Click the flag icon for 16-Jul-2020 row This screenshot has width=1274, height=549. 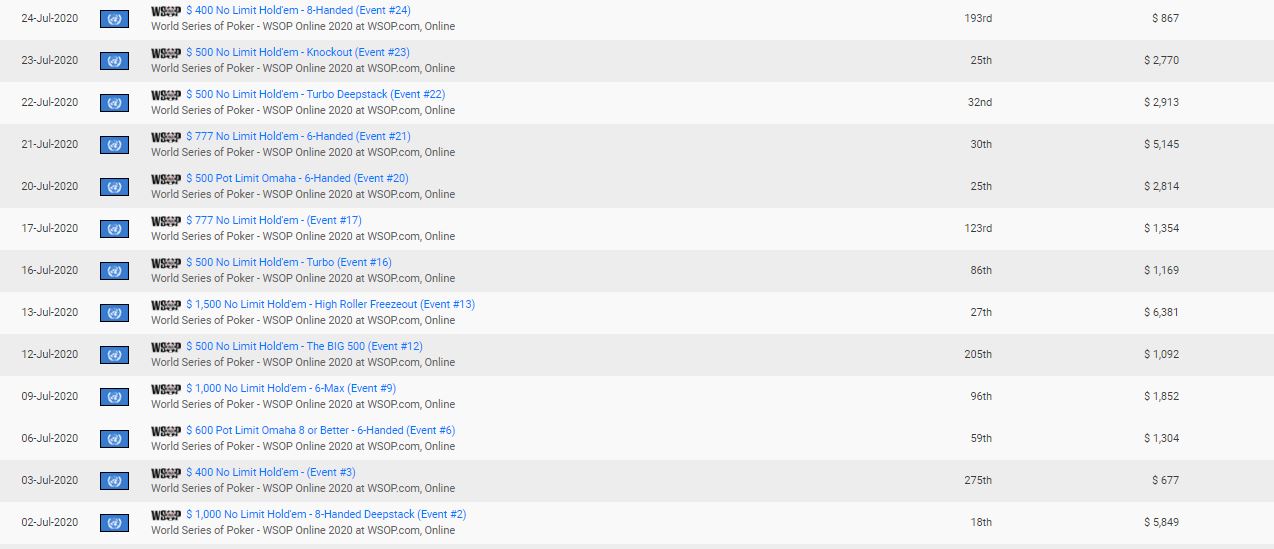click(114, 271)
